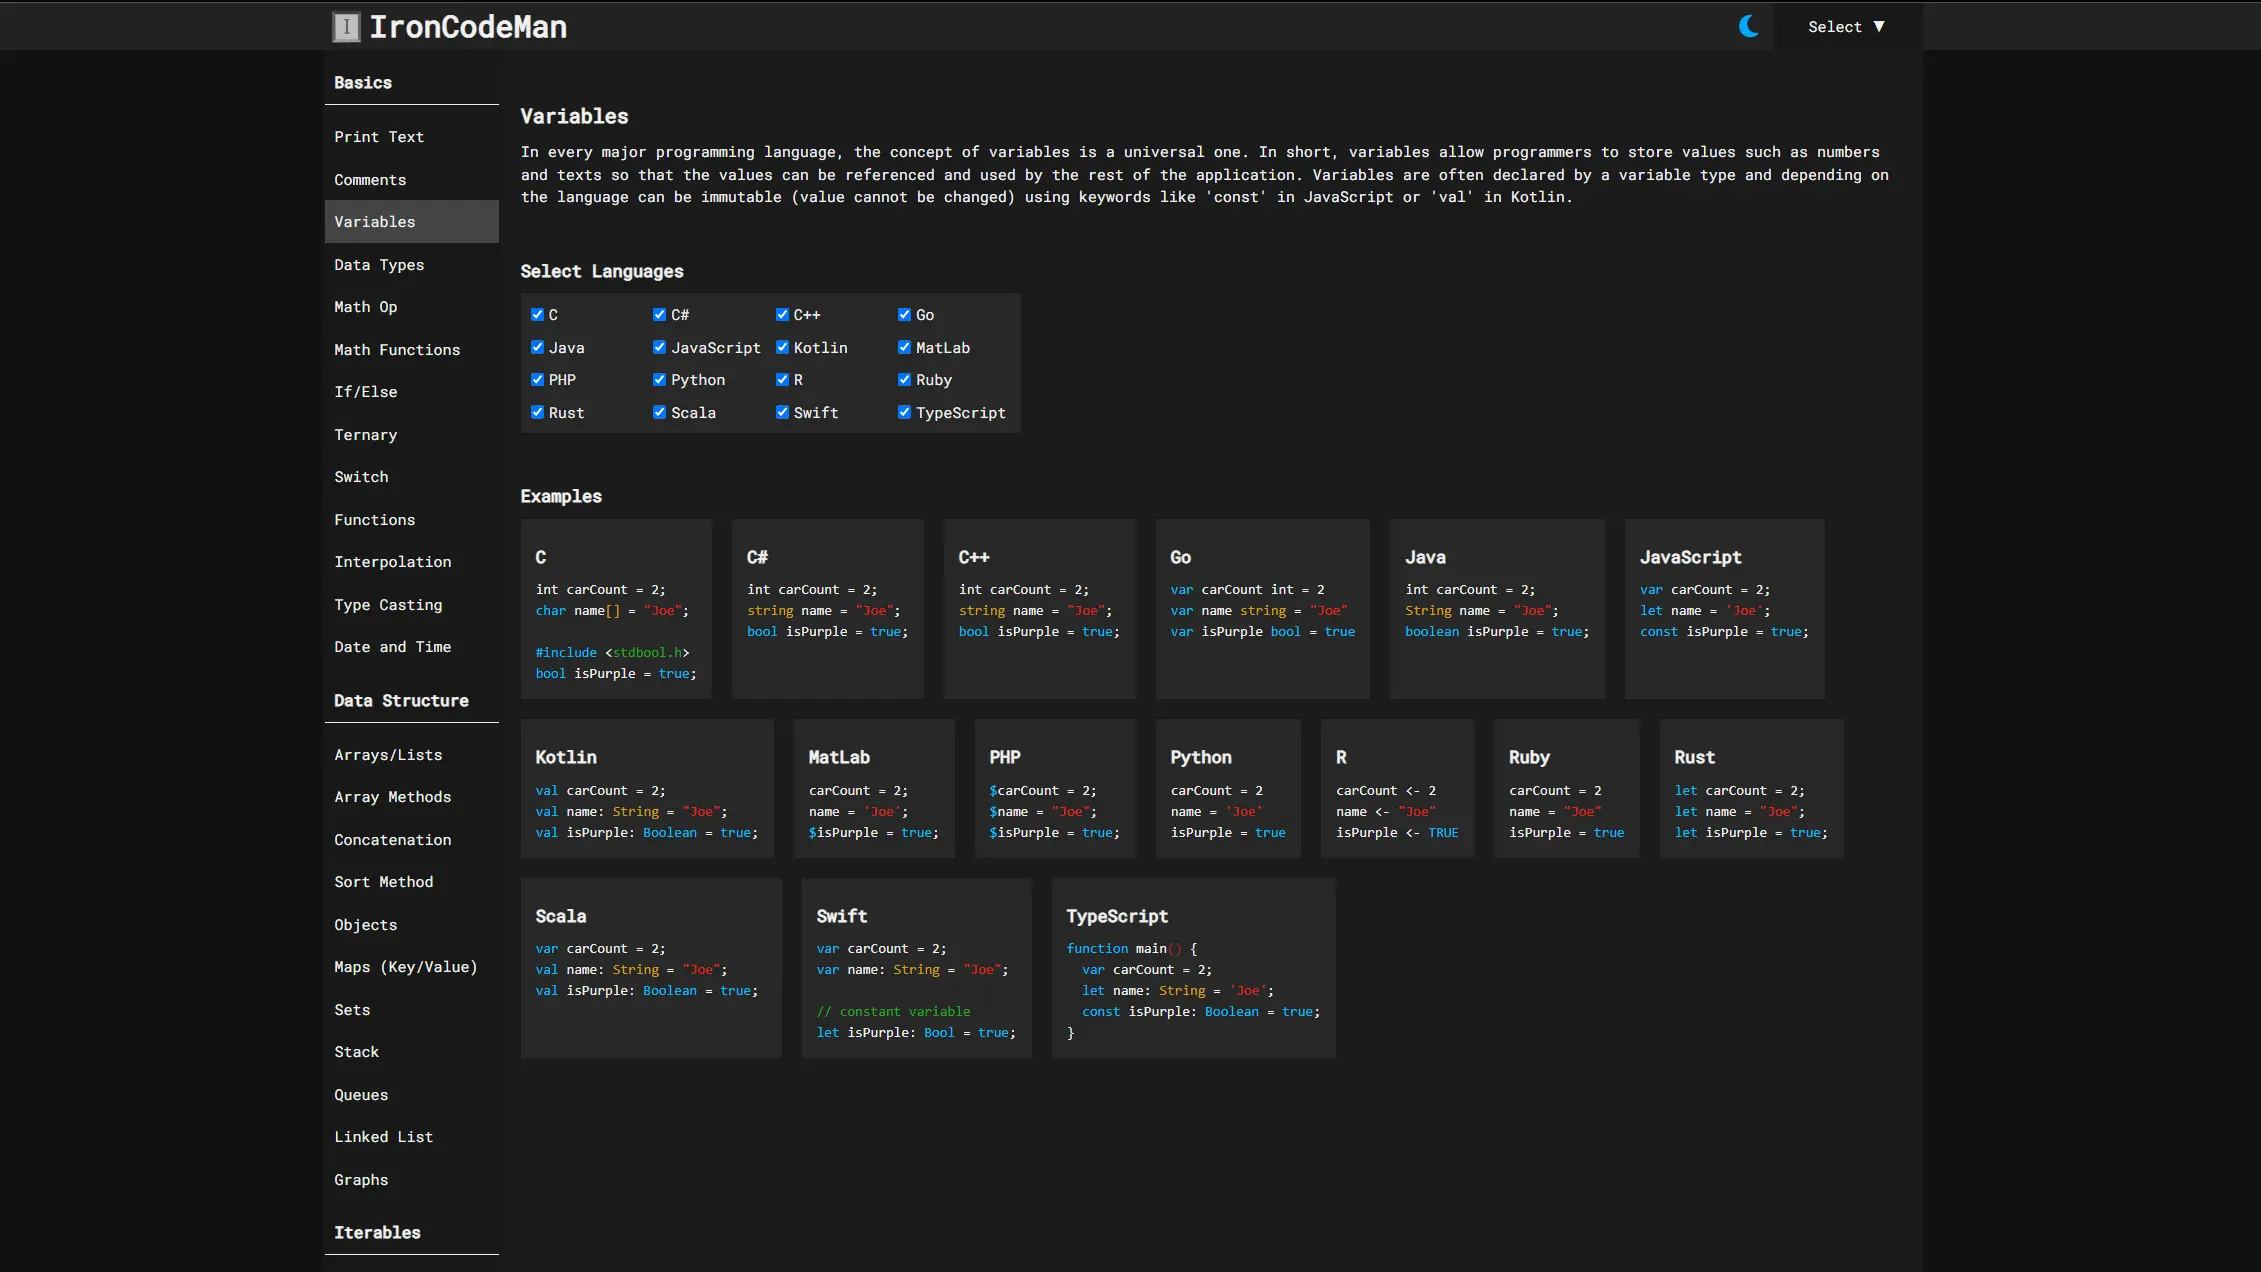
Task: Open Date and Time in sidebar
Action: [x=411, y=647]
